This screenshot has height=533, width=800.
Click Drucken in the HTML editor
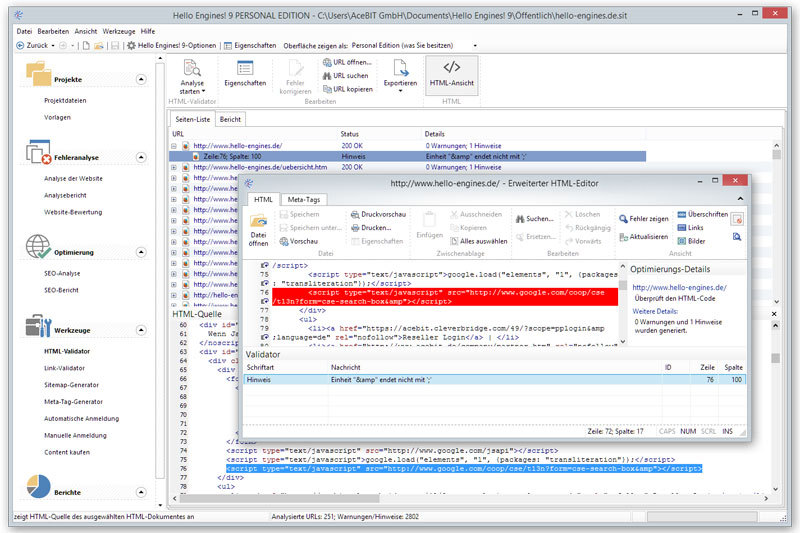[x=371, y=227]
